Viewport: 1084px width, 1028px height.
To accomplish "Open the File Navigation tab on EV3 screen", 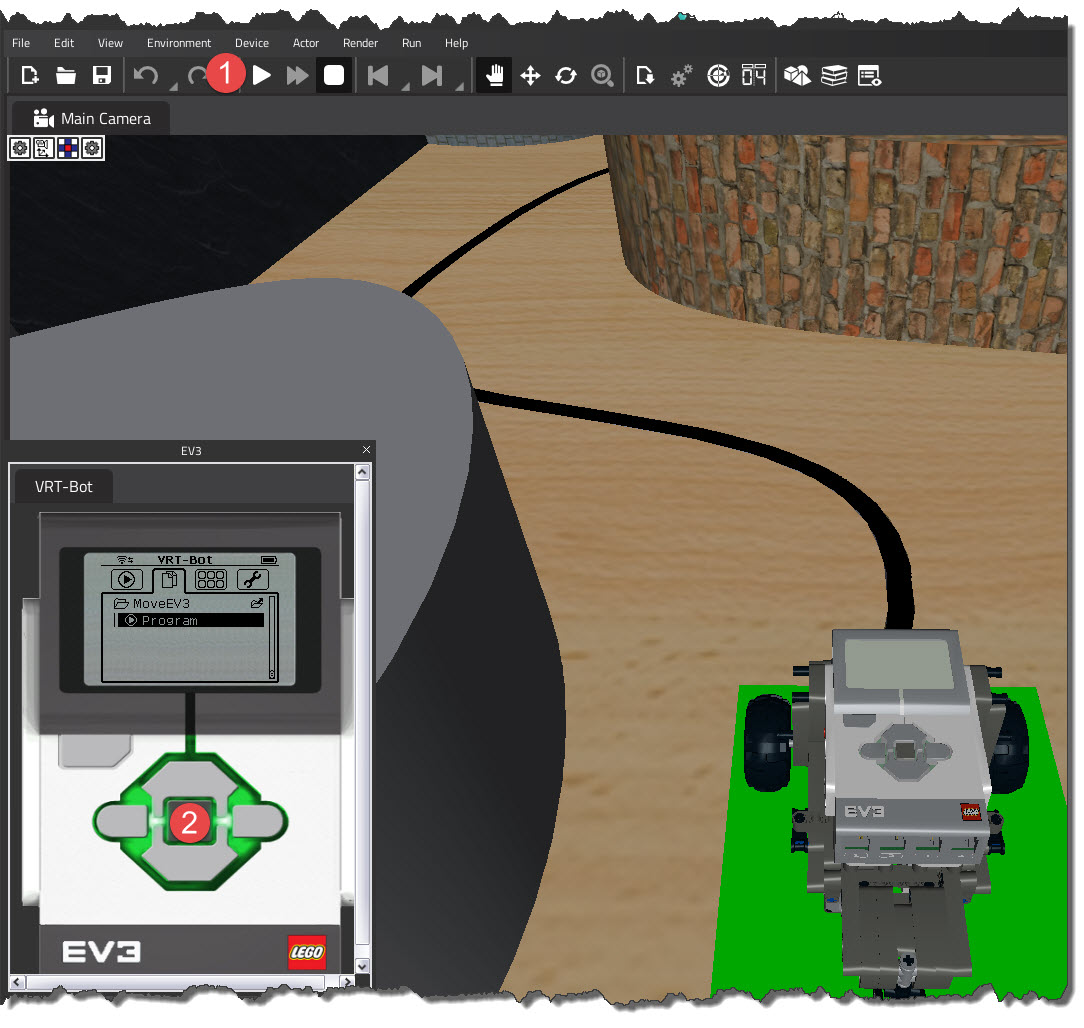I will [x=169, y=579].
